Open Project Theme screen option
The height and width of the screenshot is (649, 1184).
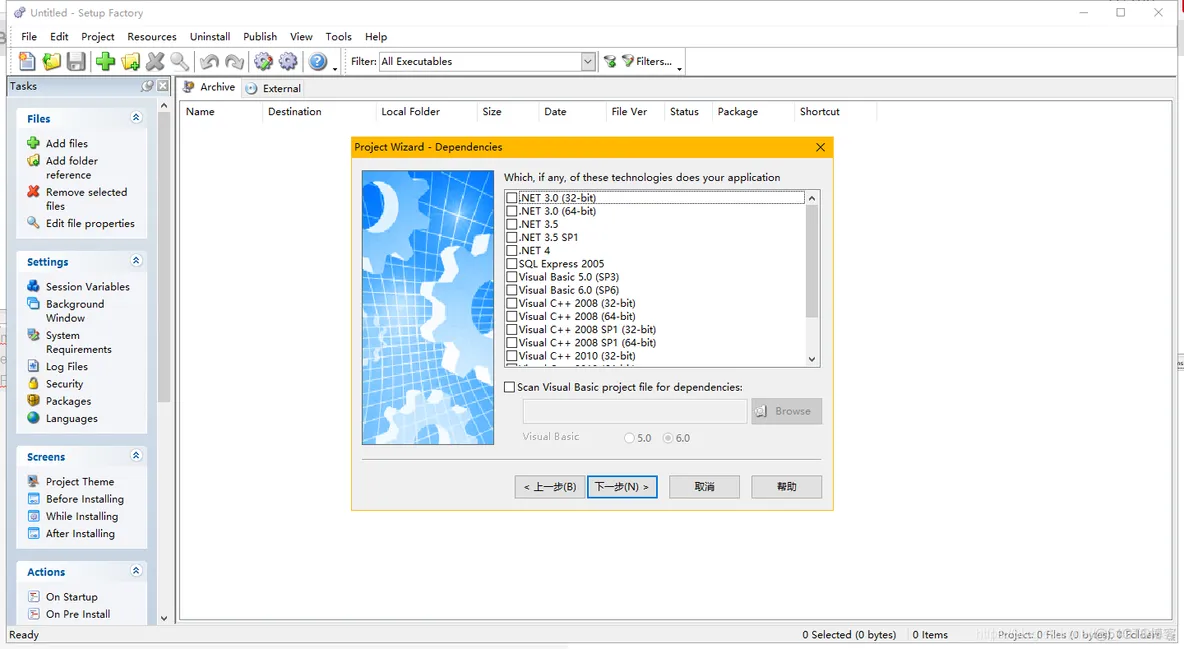point(80,481)
